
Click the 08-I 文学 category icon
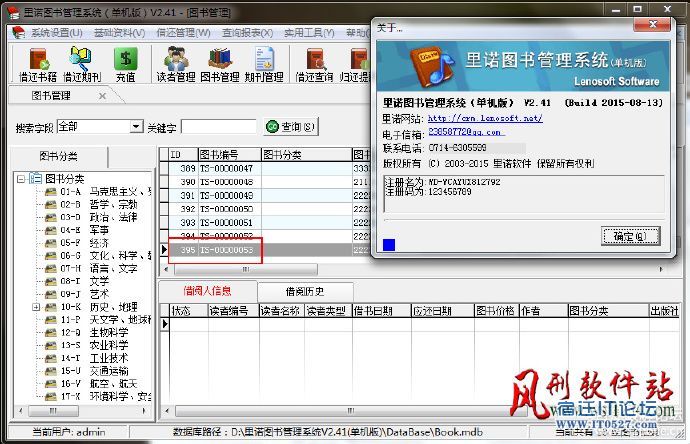tap(51, 281)
